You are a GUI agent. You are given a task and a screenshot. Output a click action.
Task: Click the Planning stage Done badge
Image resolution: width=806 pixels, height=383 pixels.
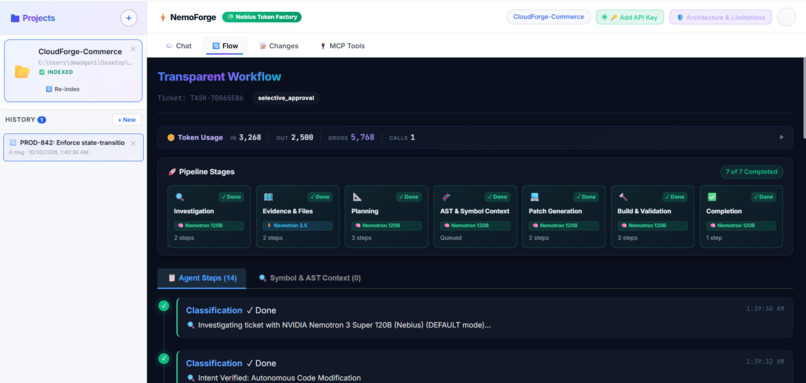pos(409,197)
